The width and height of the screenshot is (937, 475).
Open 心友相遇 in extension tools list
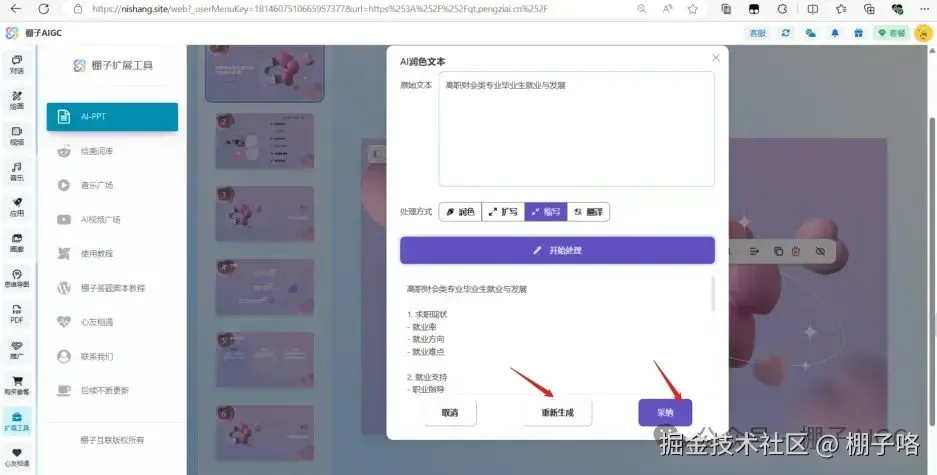[112, 322]
